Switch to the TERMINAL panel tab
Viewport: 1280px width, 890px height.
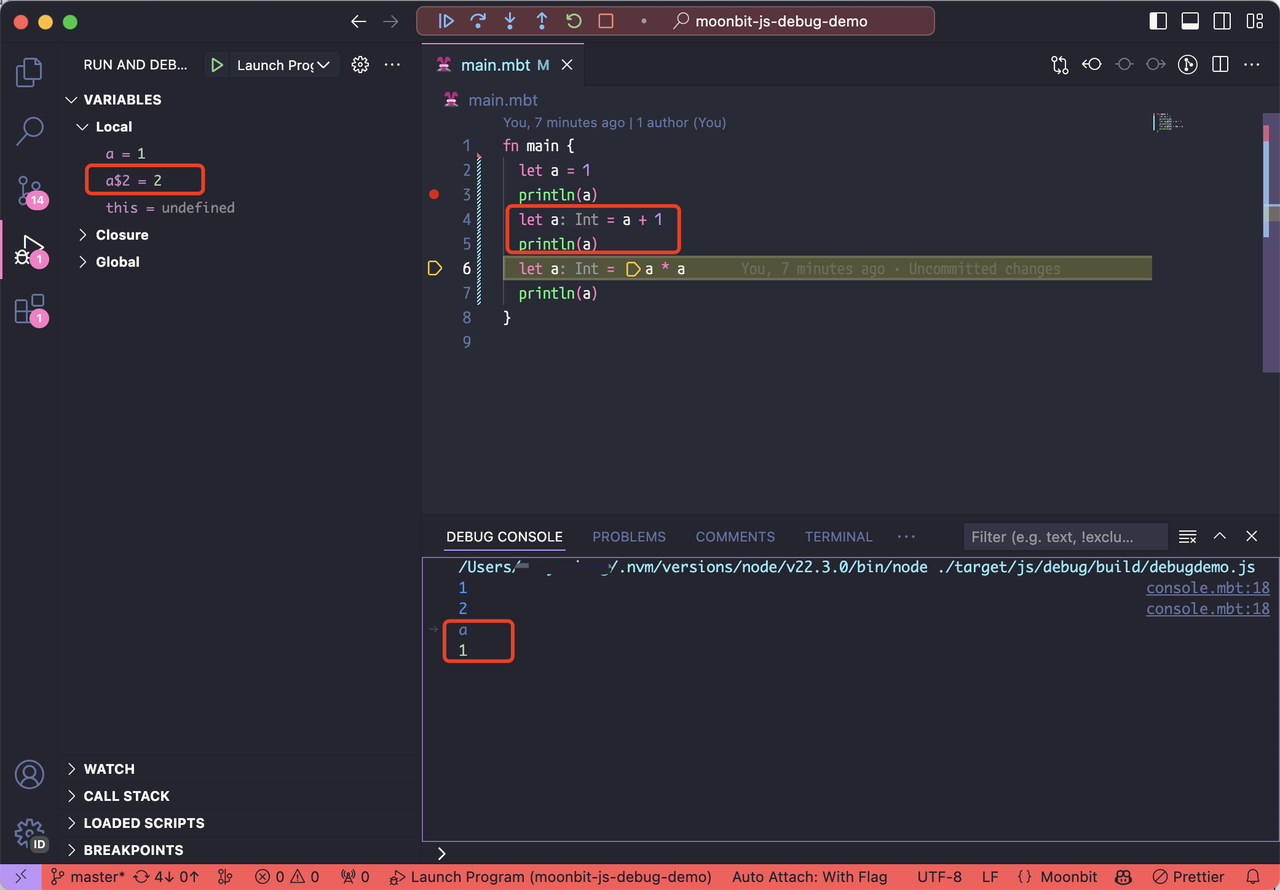point(838,537)
